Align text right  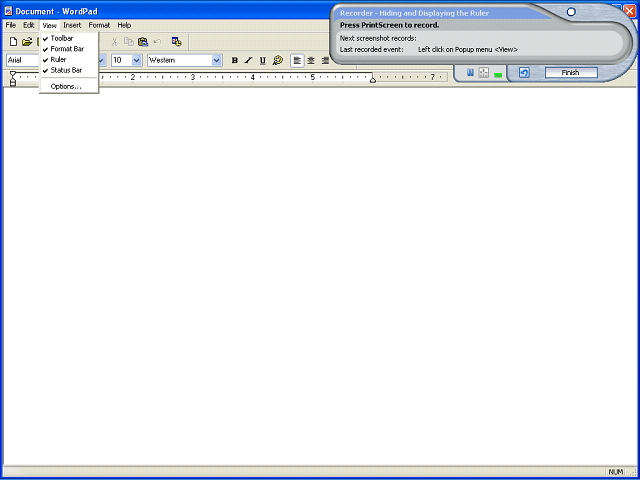325,60
